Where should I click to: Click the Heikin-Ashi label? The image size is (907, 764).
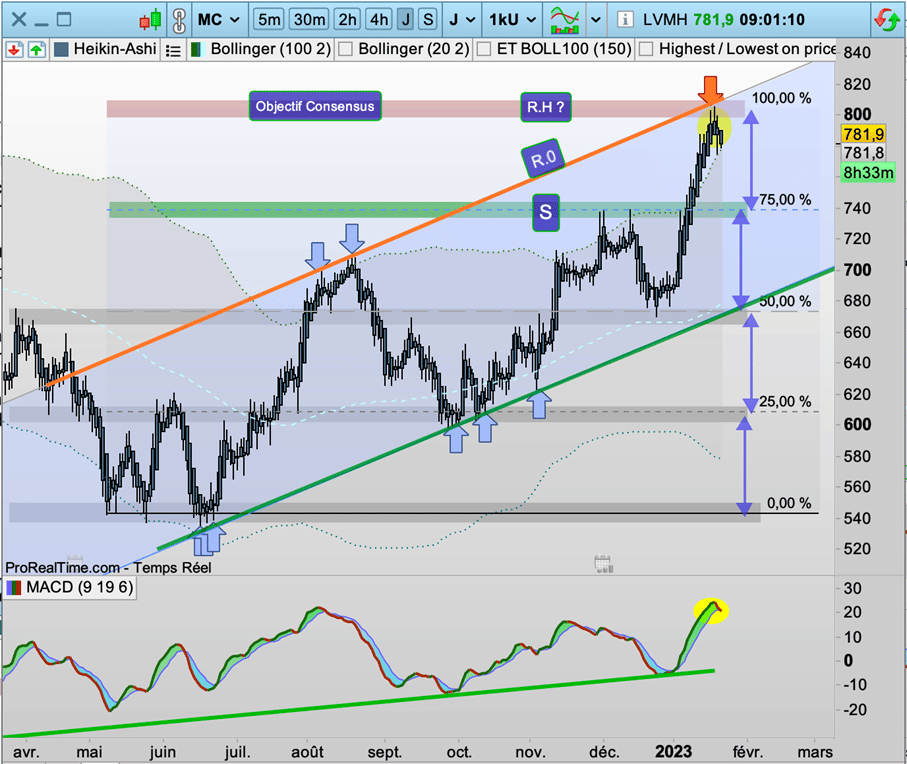(115, 49)
